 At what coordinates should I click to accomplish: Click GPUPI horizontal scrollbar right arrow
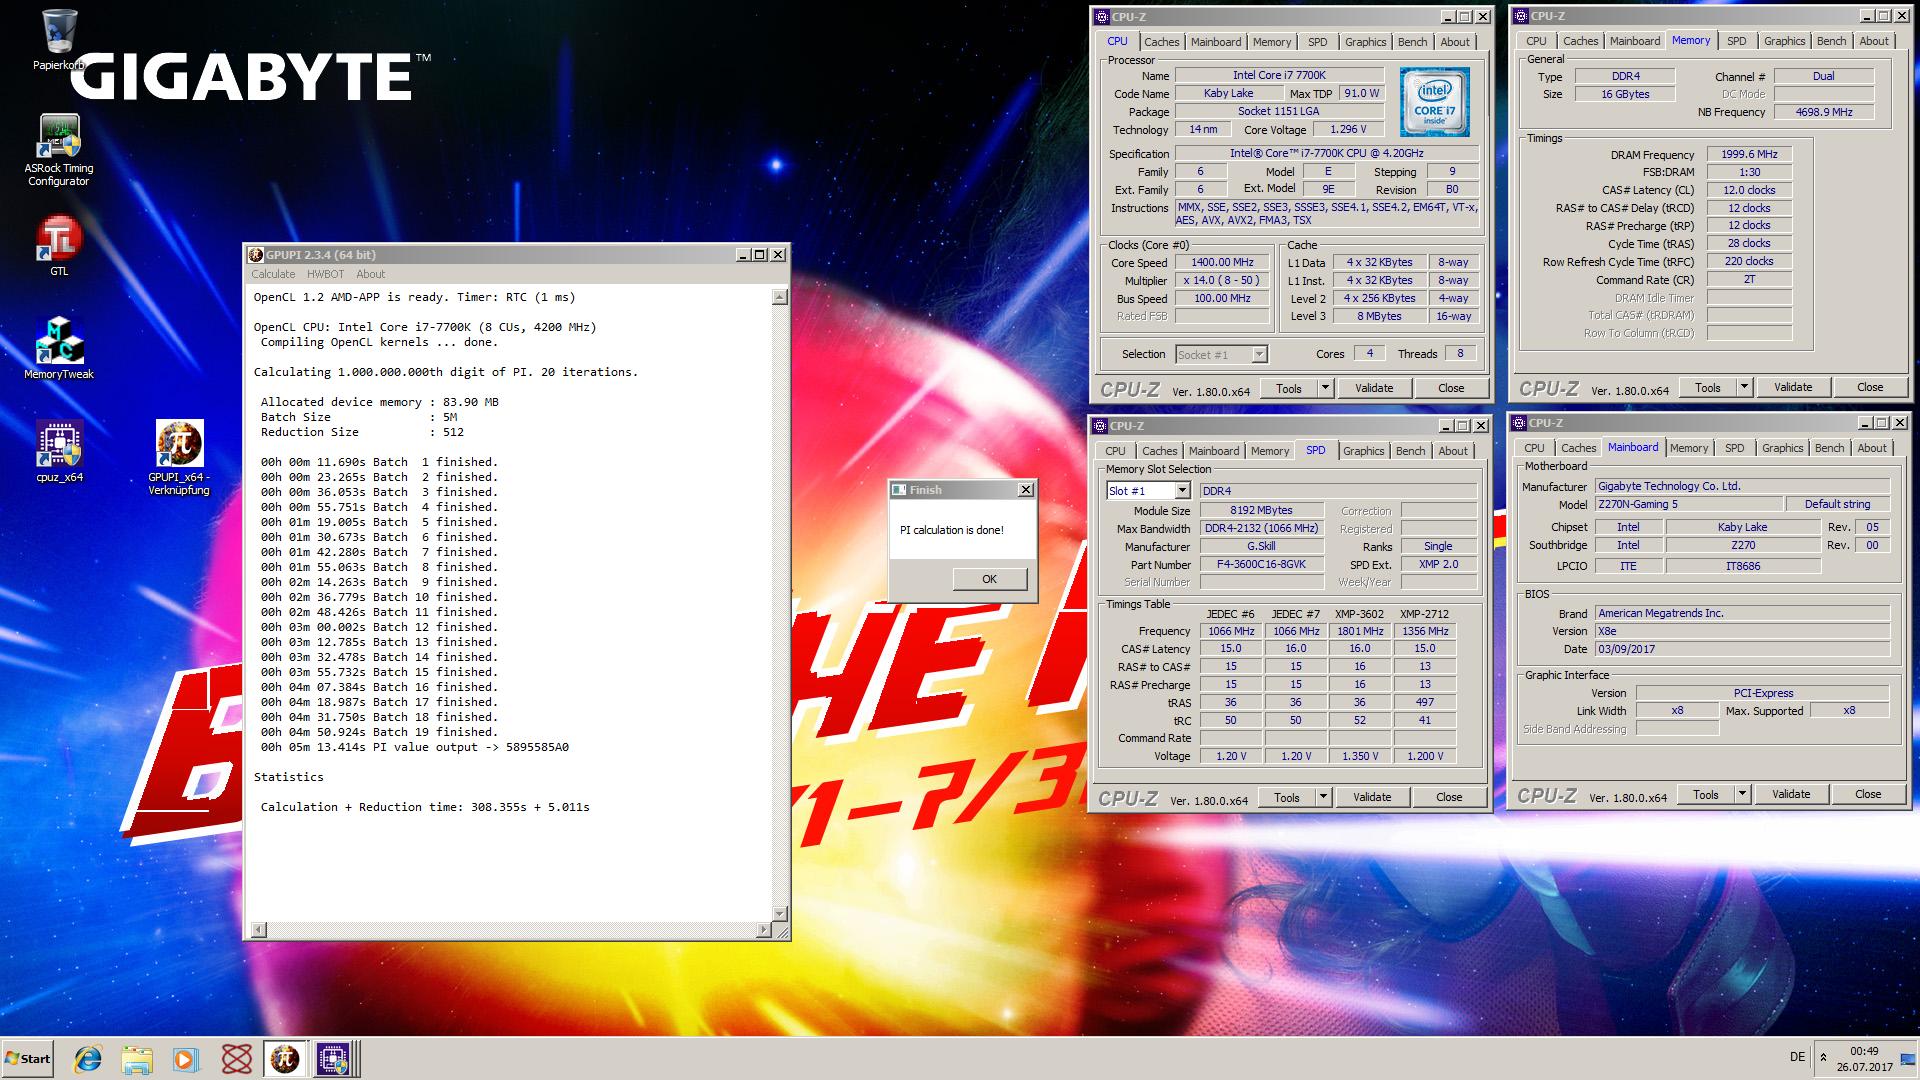click(x=764, y=930)
